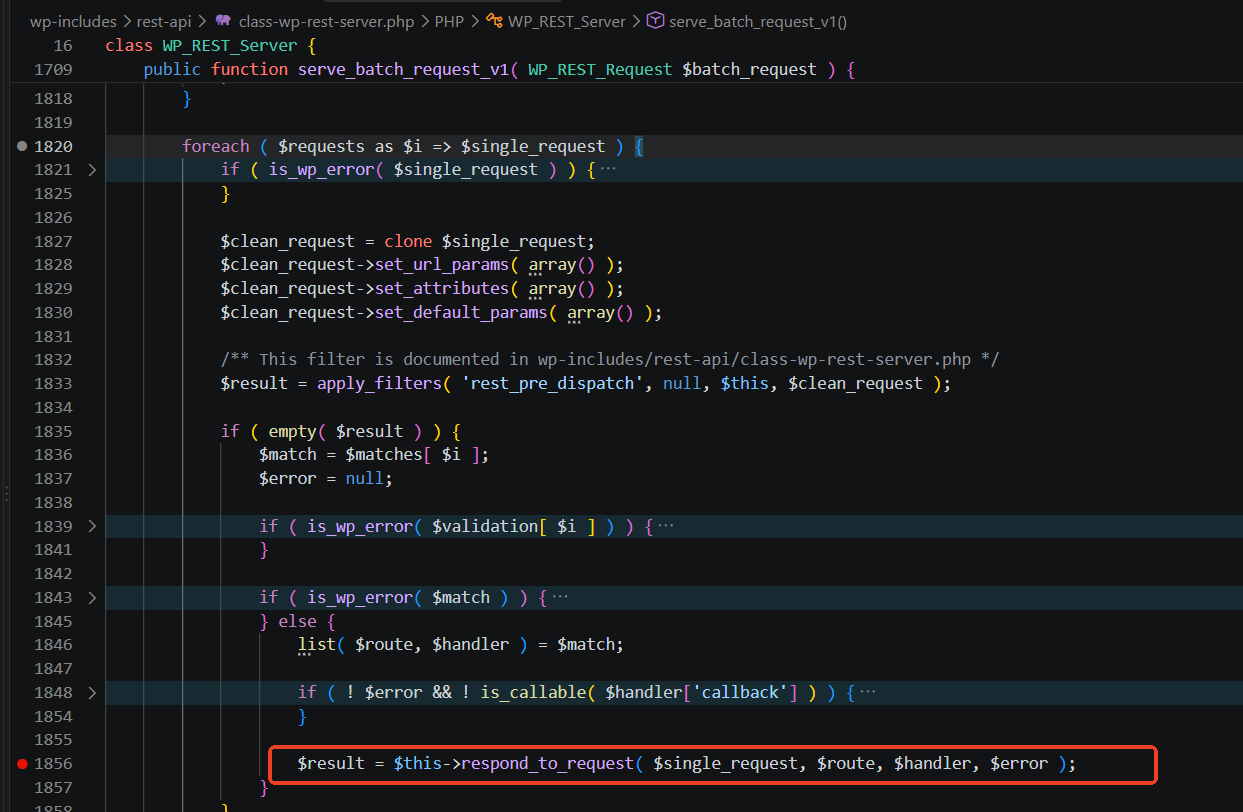1243x812 pixels.
Task: Click set_url_params method call
Action: (442, 265)
